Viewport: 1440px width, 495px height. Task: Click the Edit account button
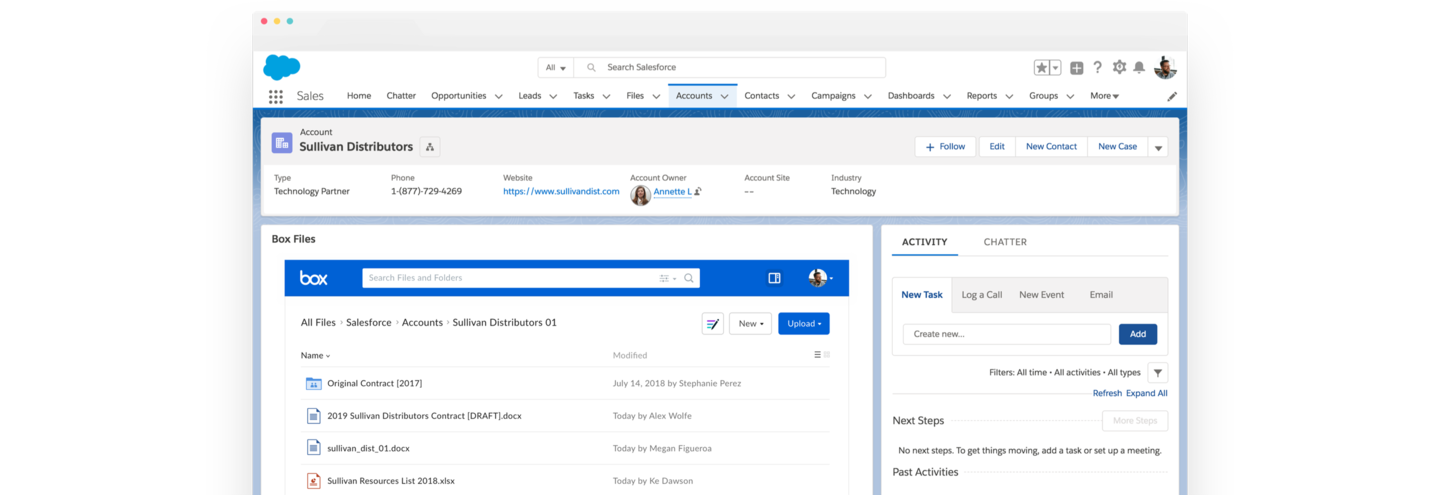coord(997,147)
